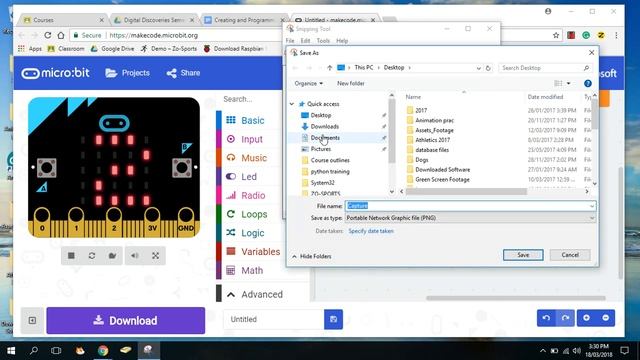Open Snipping Tool File menu
The height and width of the screenshot is (360, 640).
click(290, 41)
